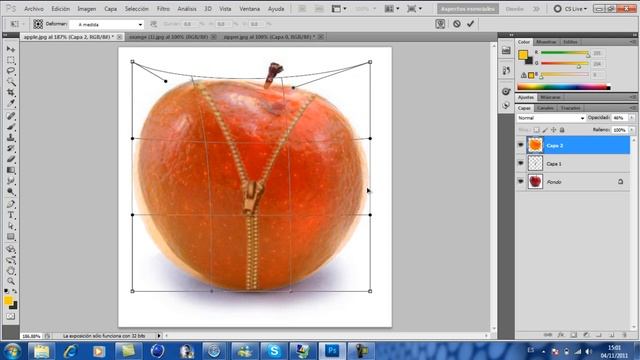
Task: Select the Clone Stamp tool
Action: tap(11, 138)
